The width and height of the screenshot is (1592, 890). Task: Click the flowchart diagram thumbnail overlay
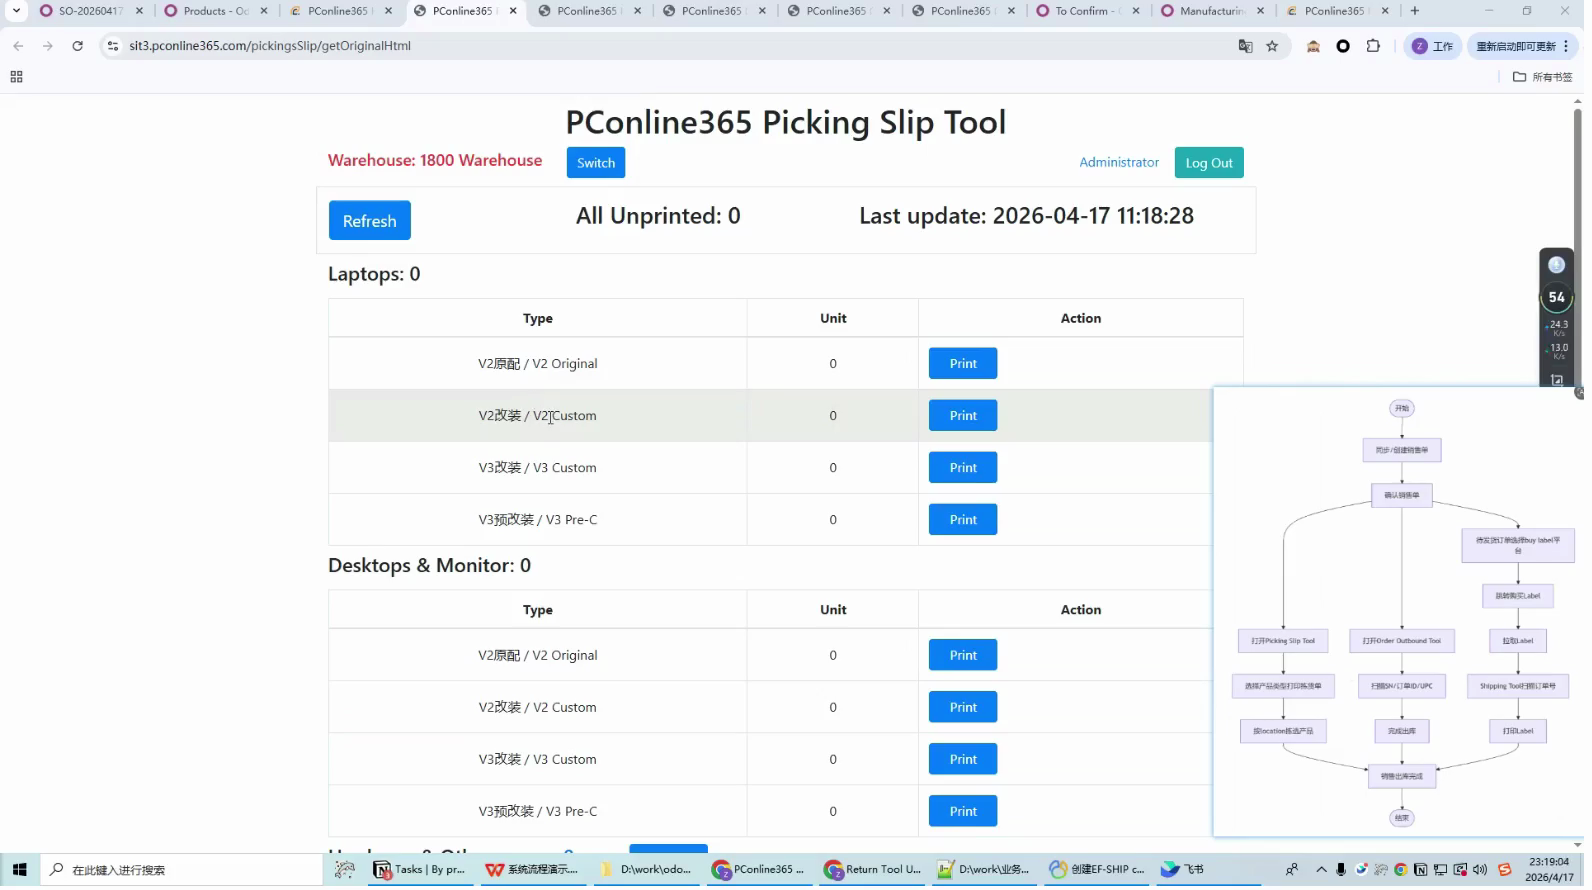[1398, 612]
